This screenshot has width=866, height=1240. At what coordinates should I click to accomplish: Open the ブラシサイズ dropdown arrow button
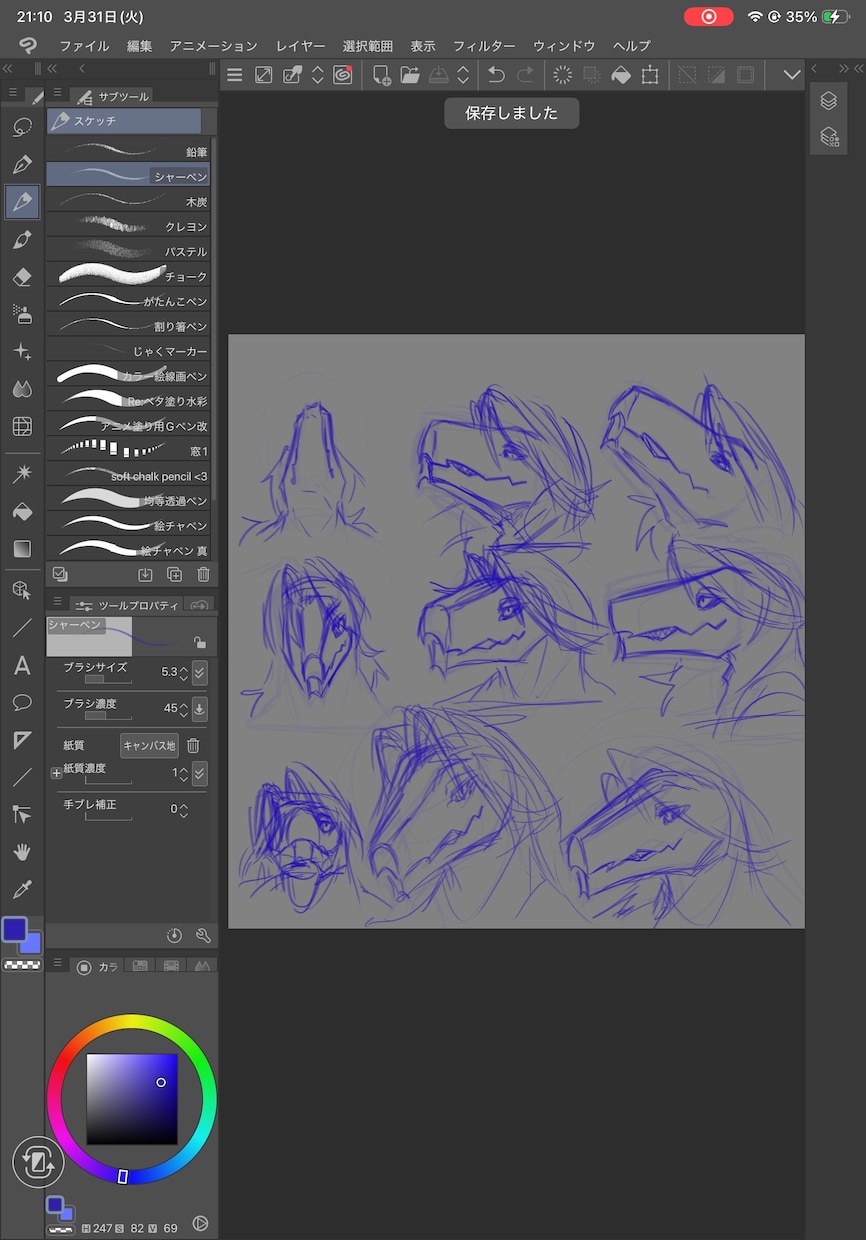point(199,673)
